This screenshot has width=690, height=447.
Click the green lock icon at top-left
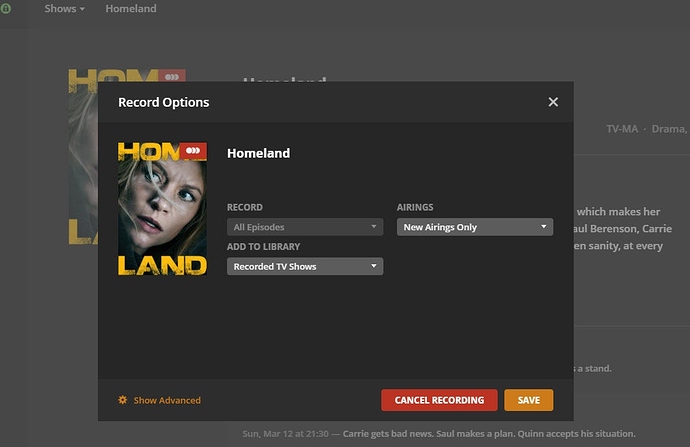[x=6, y=8]
